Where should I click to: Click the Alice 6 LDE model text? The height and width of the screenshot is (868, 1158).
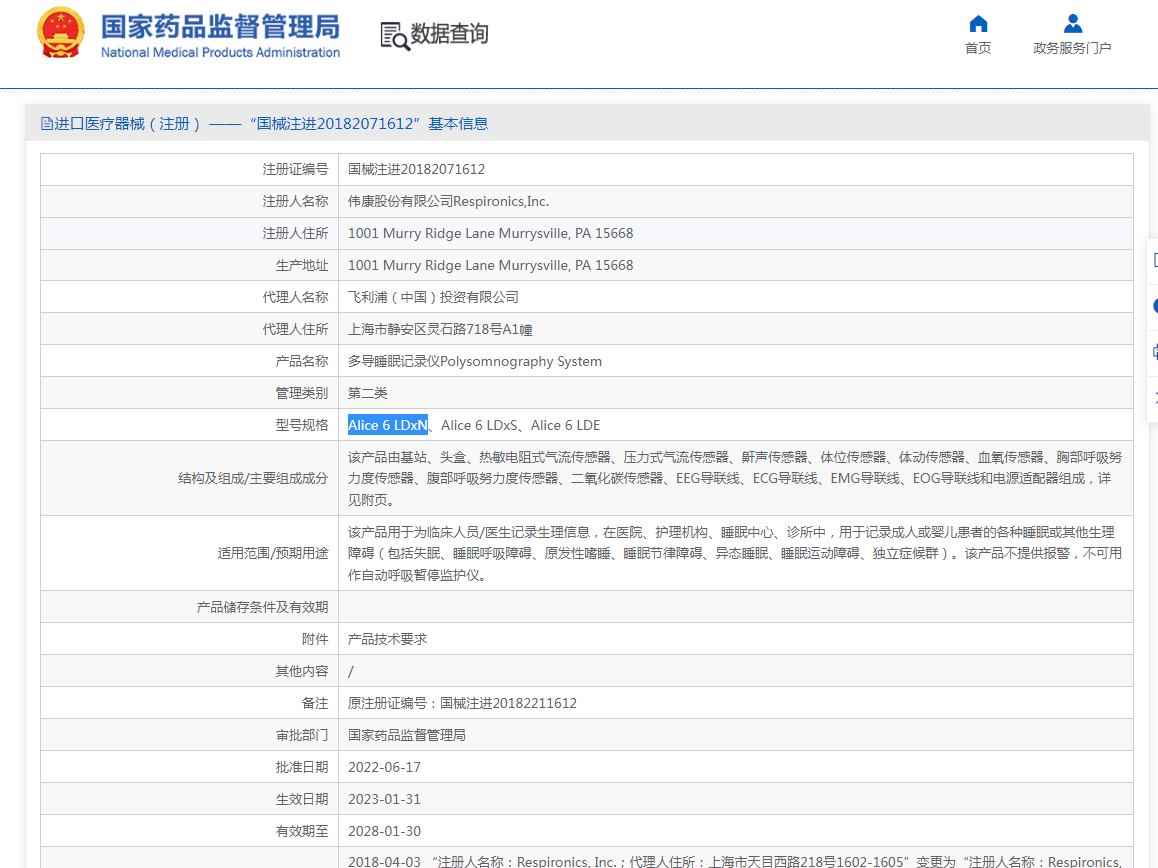point(566,426)
